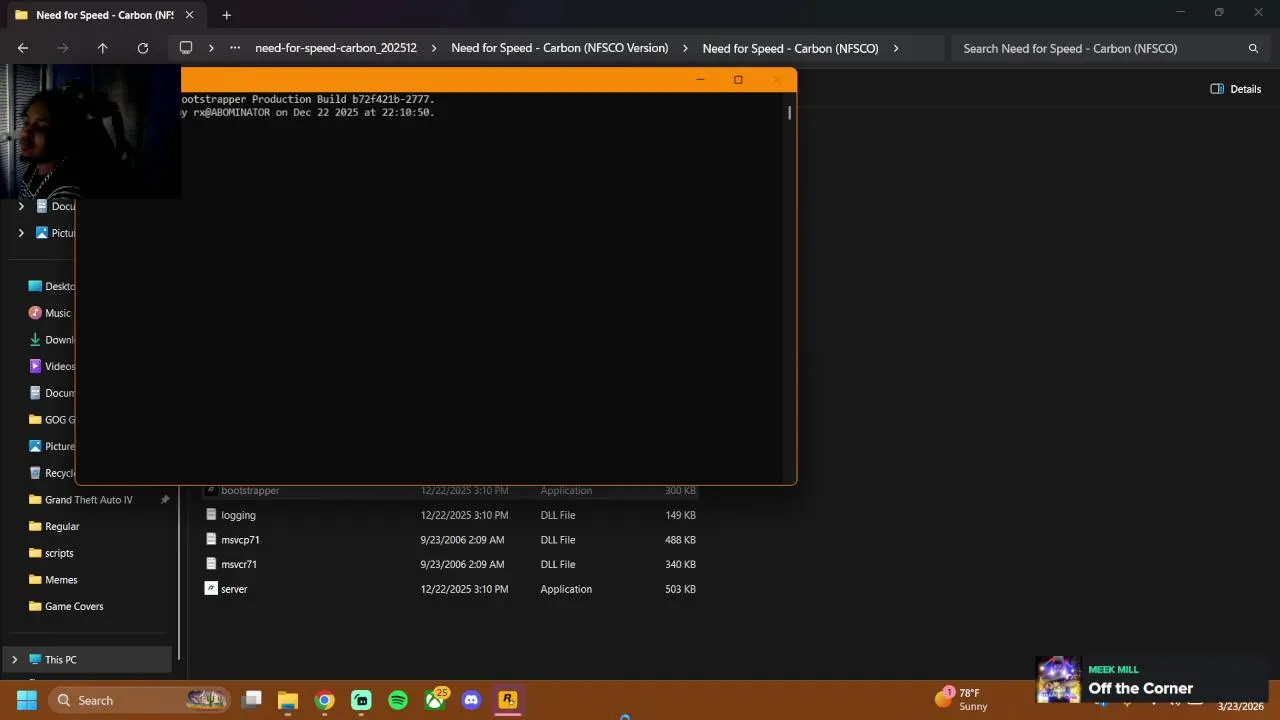Toggle the Details pane button
1280x720 pixels.
1236,89
